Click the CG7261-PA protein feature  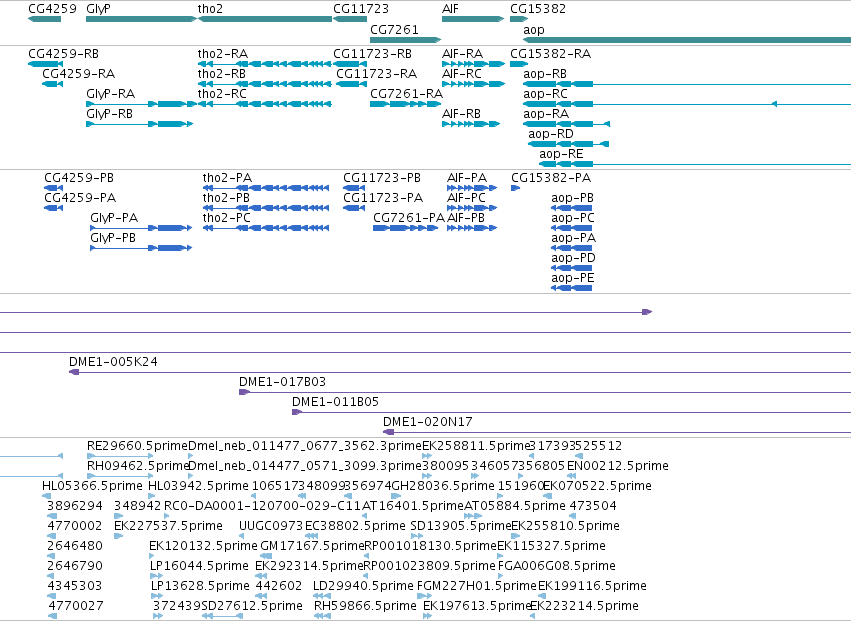pyautogui.click(x=405, y=228)
